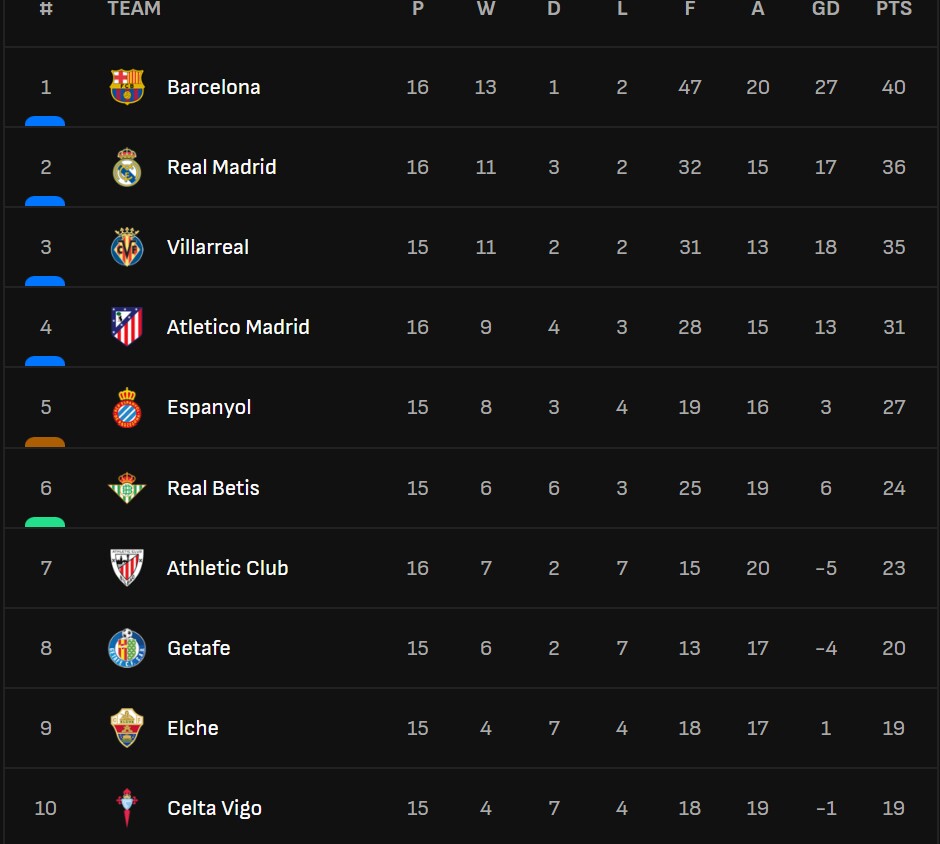Click the Atletico Madrid club crest
The width and height of the screenshot is (940, 844).
[x=127, y=327]
